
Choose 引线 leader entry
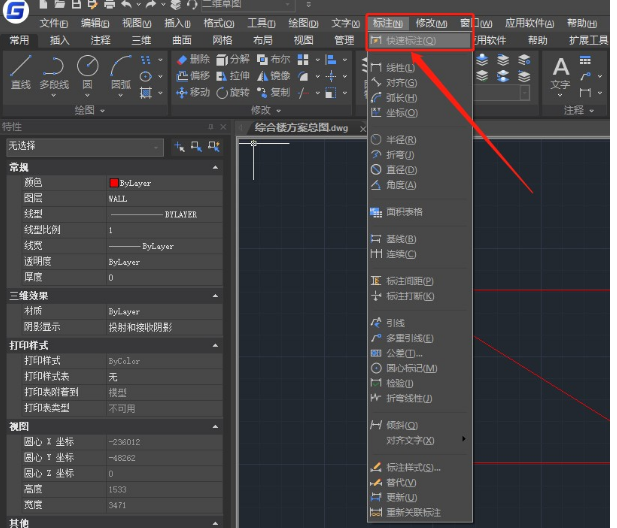[419, 323]
